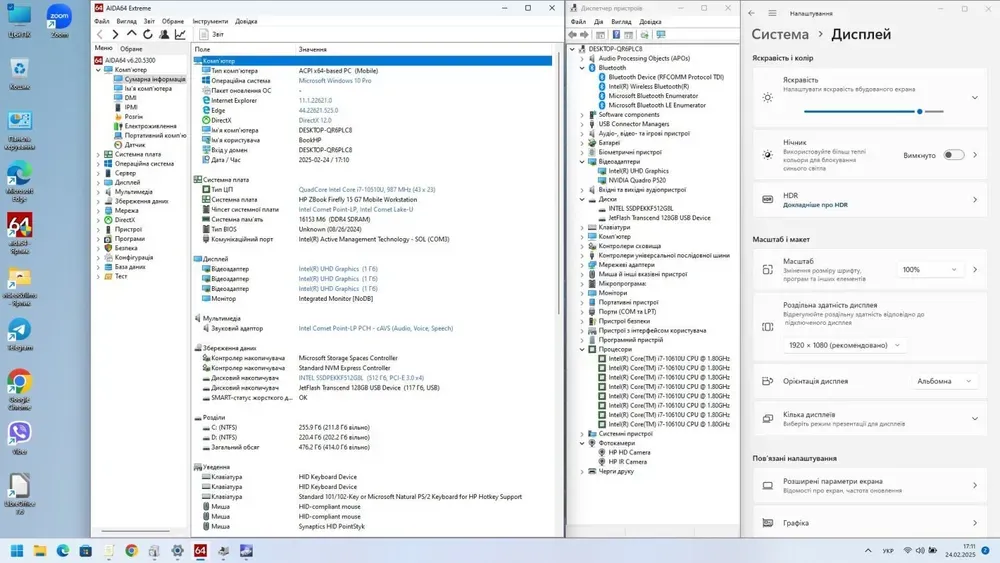Click the AIDA64 back arrow icon
The image size is (1000, 563).
(x=100, y=34)
